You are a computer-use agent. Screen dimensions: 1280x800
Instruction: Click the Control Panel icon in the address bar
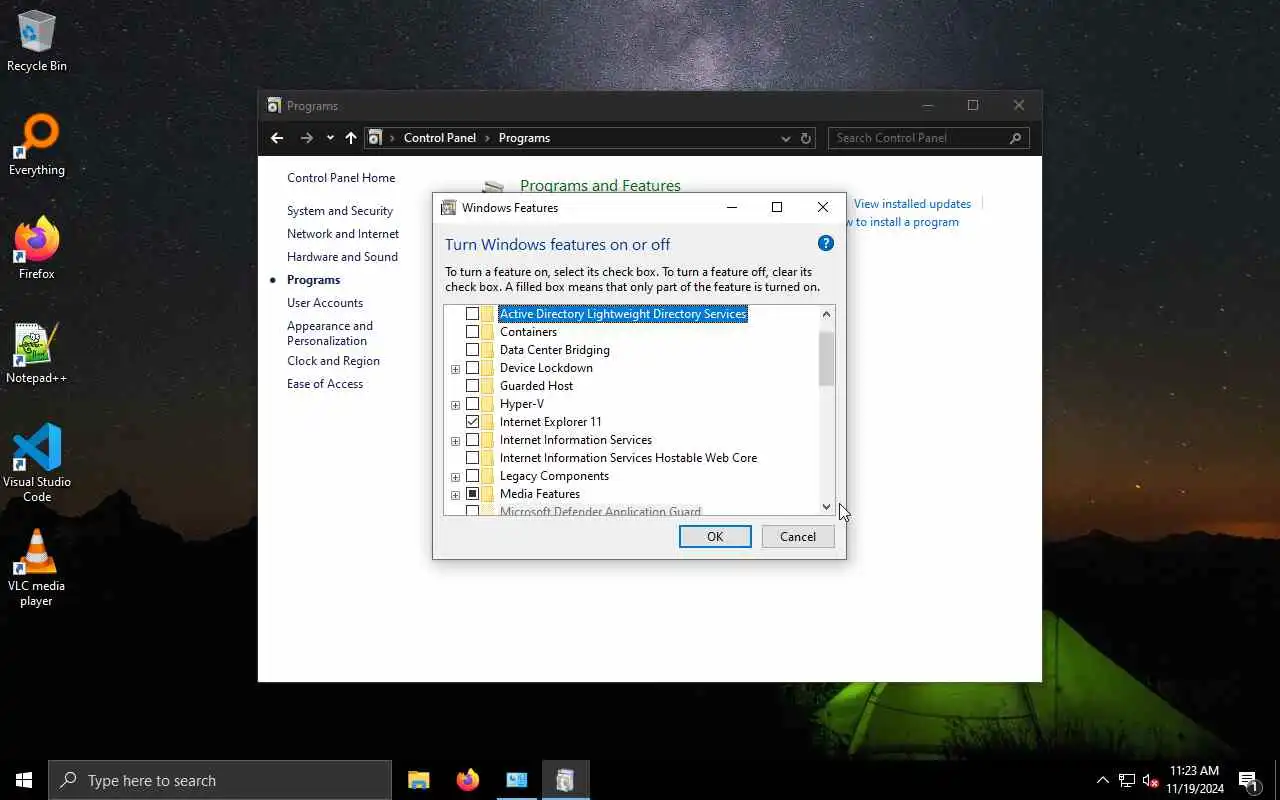pyautogui.click(x=375, y=138)
